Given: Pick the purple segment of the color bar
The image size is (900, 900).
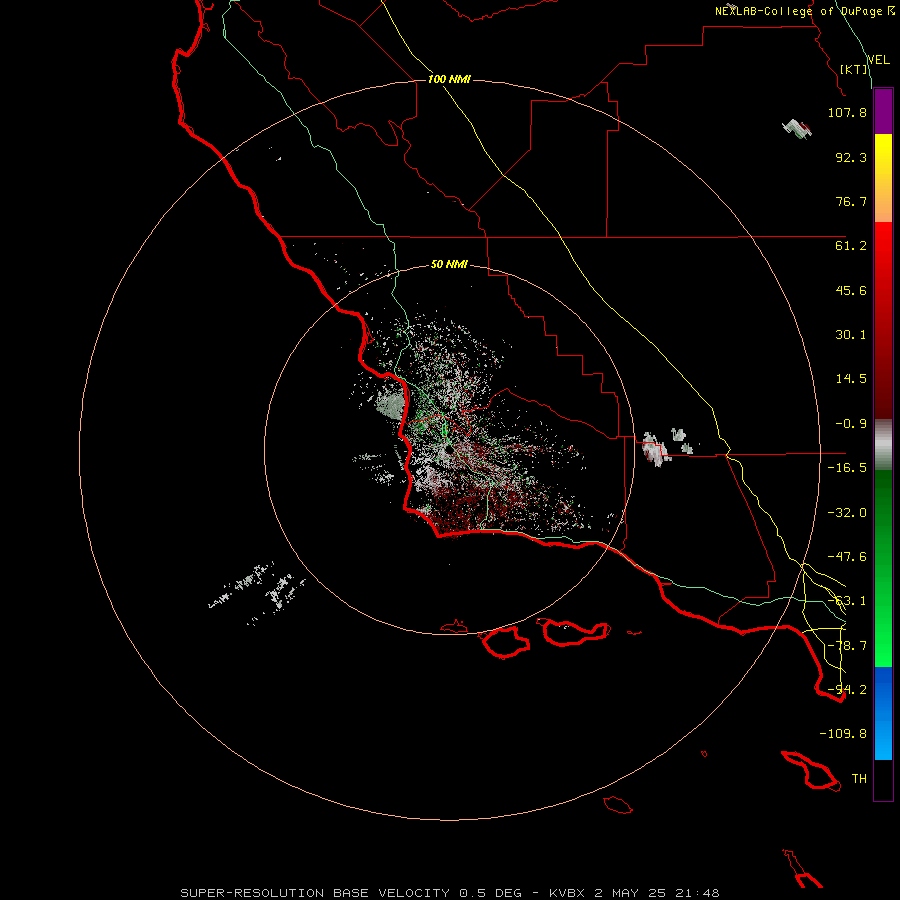Looking at the screenshot, I should [883, 111].
